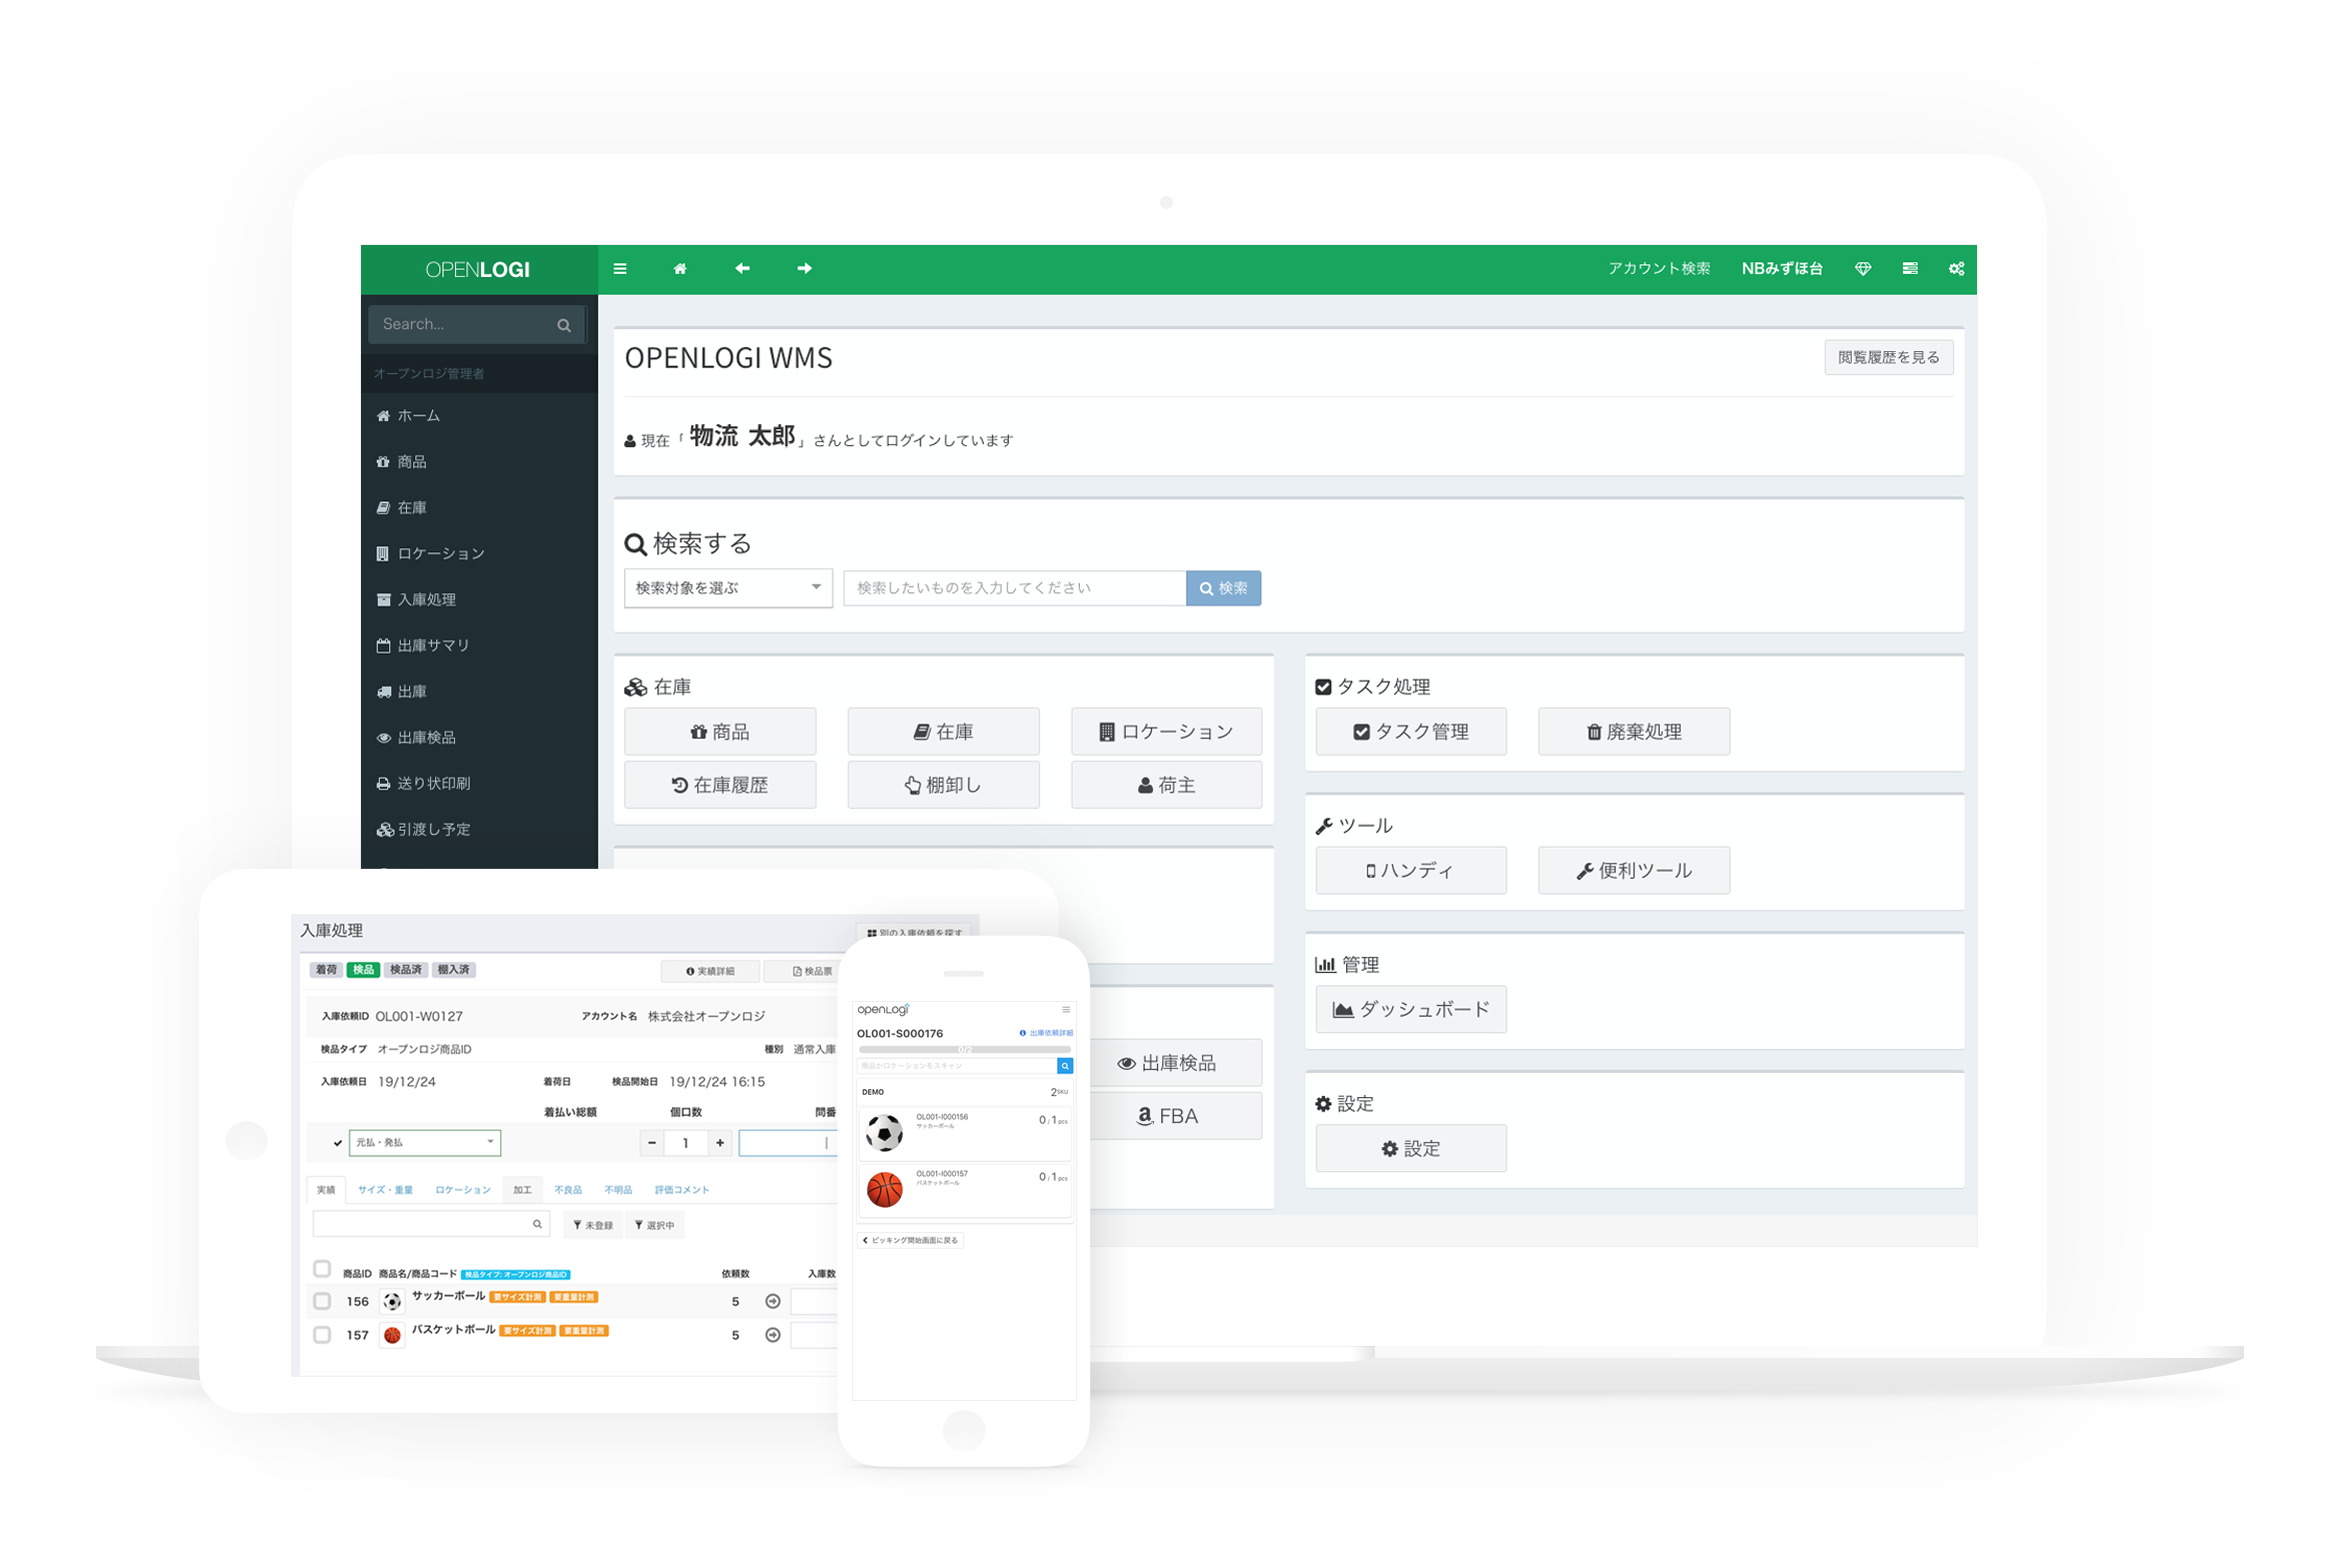The width and height of the screenshot is (2336, 1558).
Task: Open the FBA button
Action: (x=1174, y=1116)
